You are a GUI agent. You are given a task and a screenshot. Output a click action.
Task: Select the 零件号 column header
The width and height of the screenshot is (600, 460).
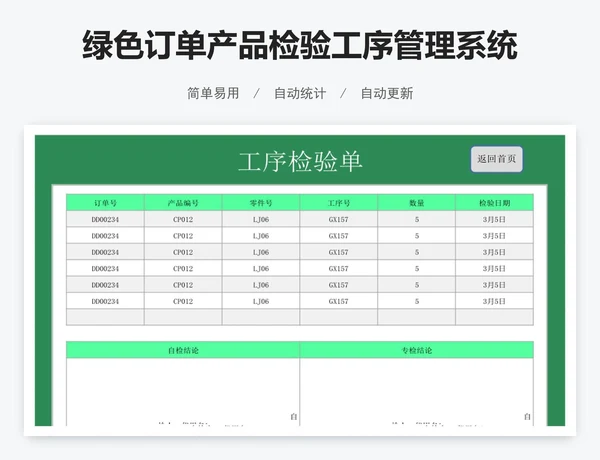(x=261, y=203)
